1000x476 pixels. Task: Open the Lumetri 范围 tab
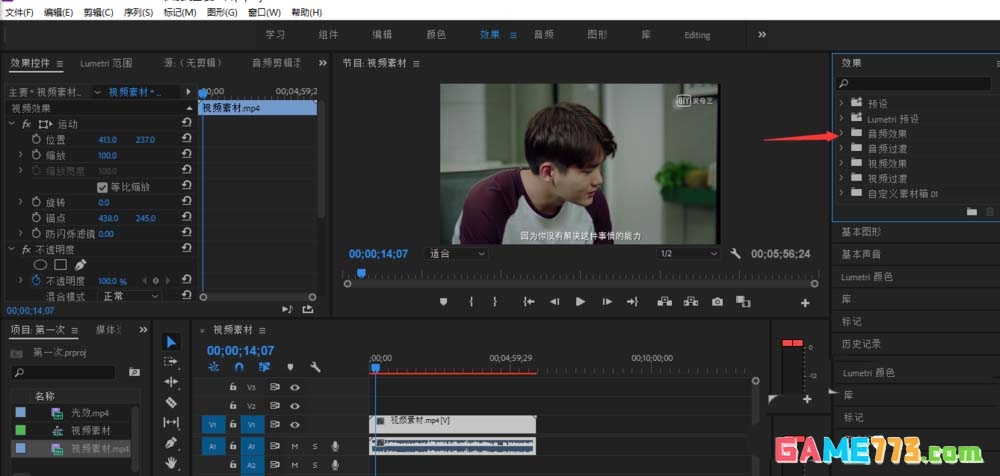click(x=107, y=63)
